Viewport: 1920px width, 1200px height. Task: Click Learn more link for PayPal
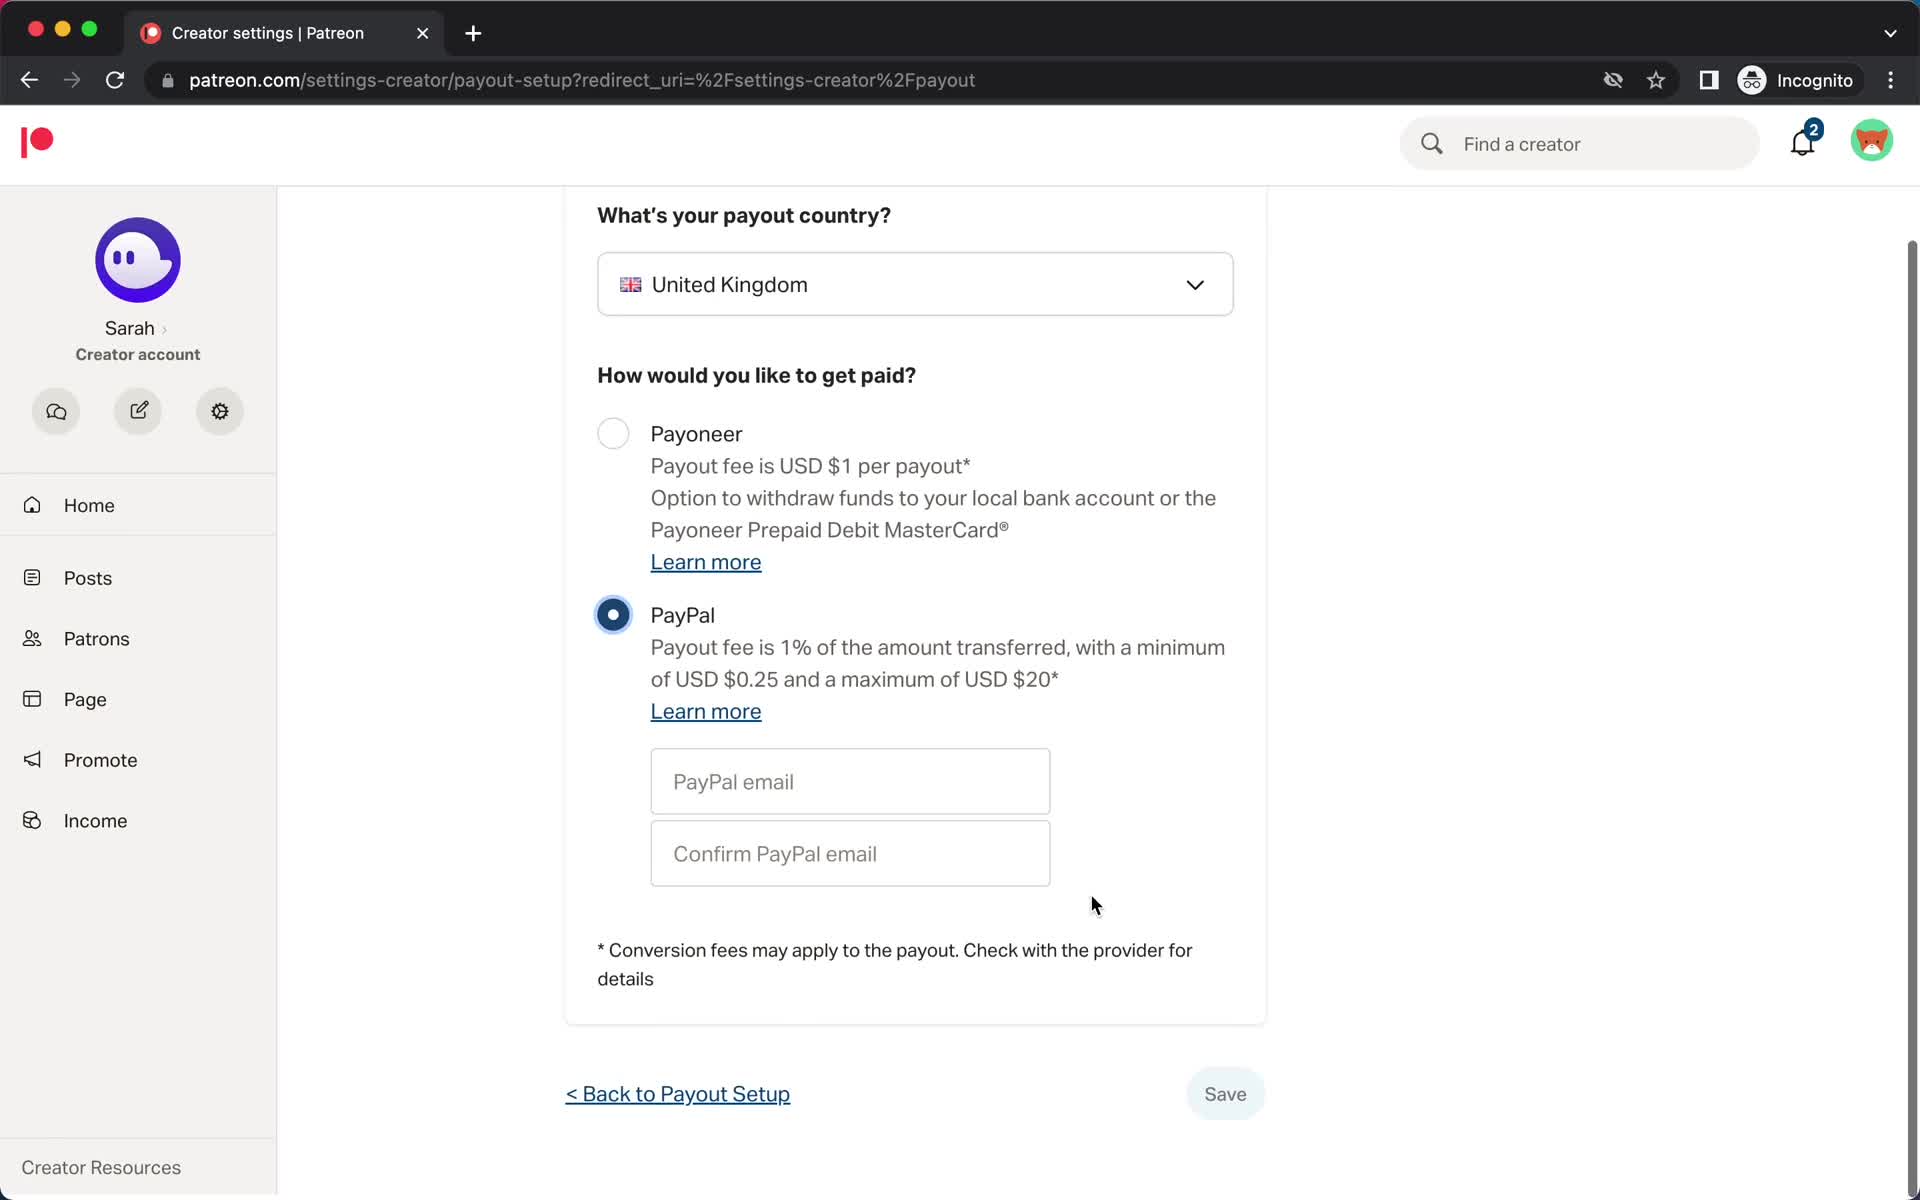(x=706, y=711)
